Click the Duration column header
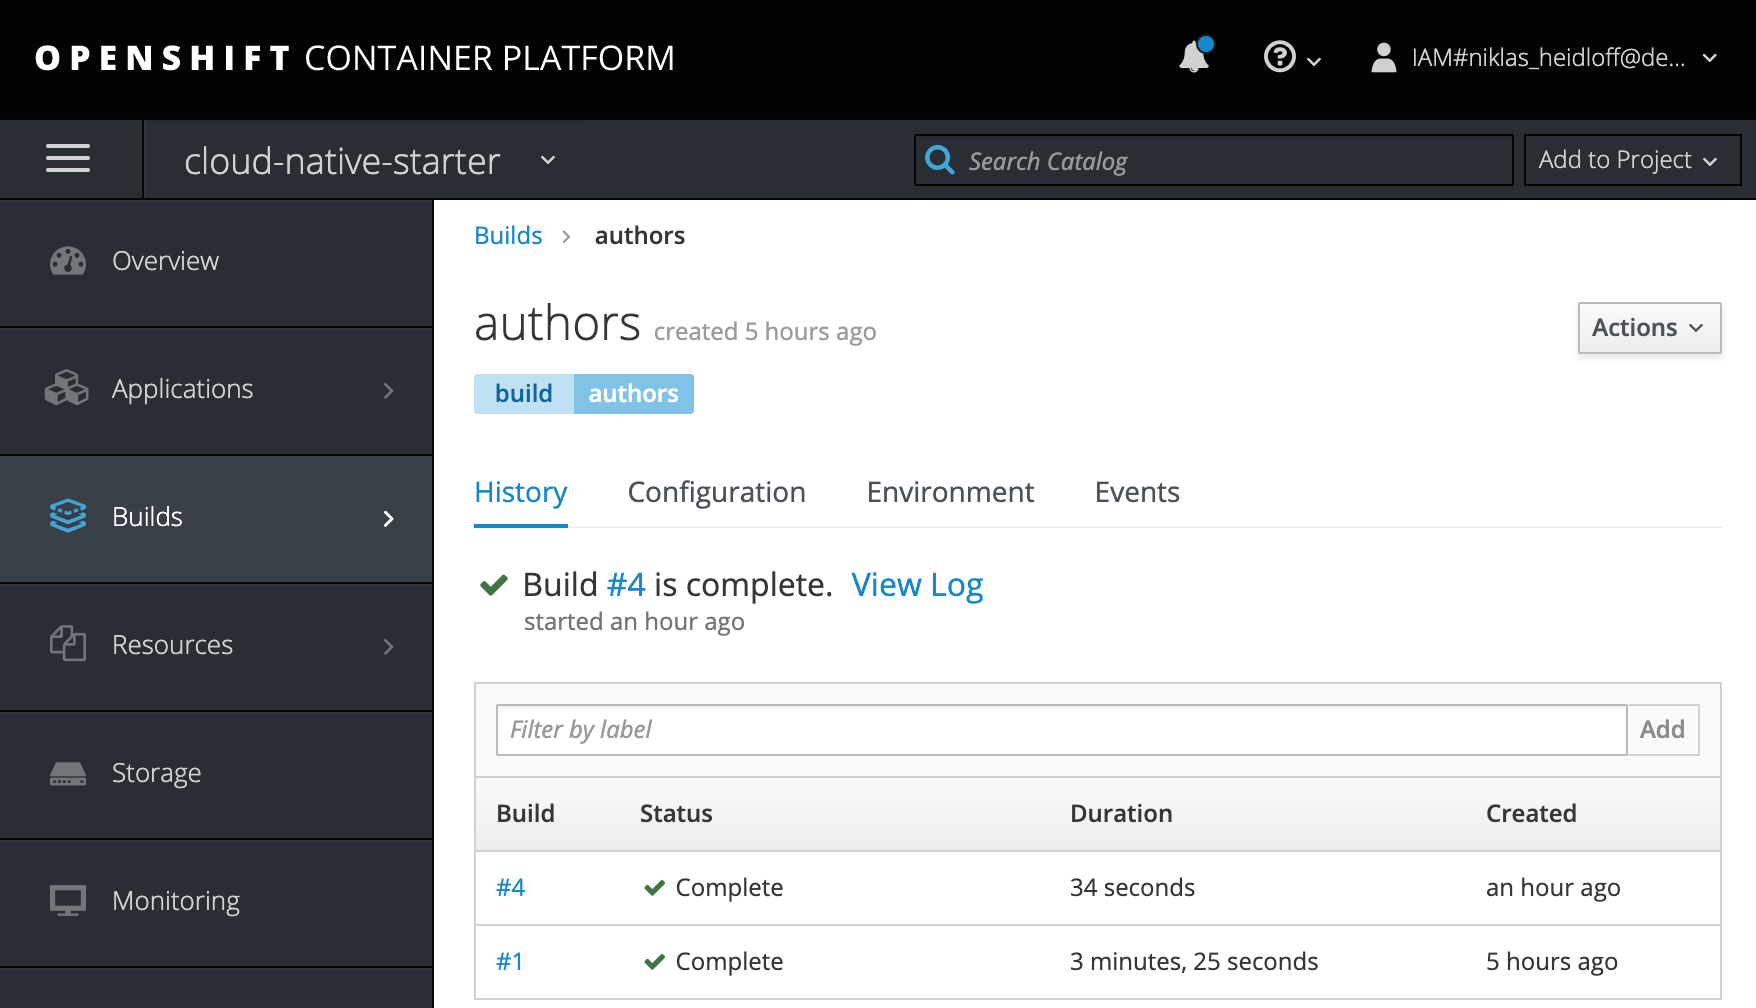The width and height of the screenshot is (1756, 1008). [1121, 814]
